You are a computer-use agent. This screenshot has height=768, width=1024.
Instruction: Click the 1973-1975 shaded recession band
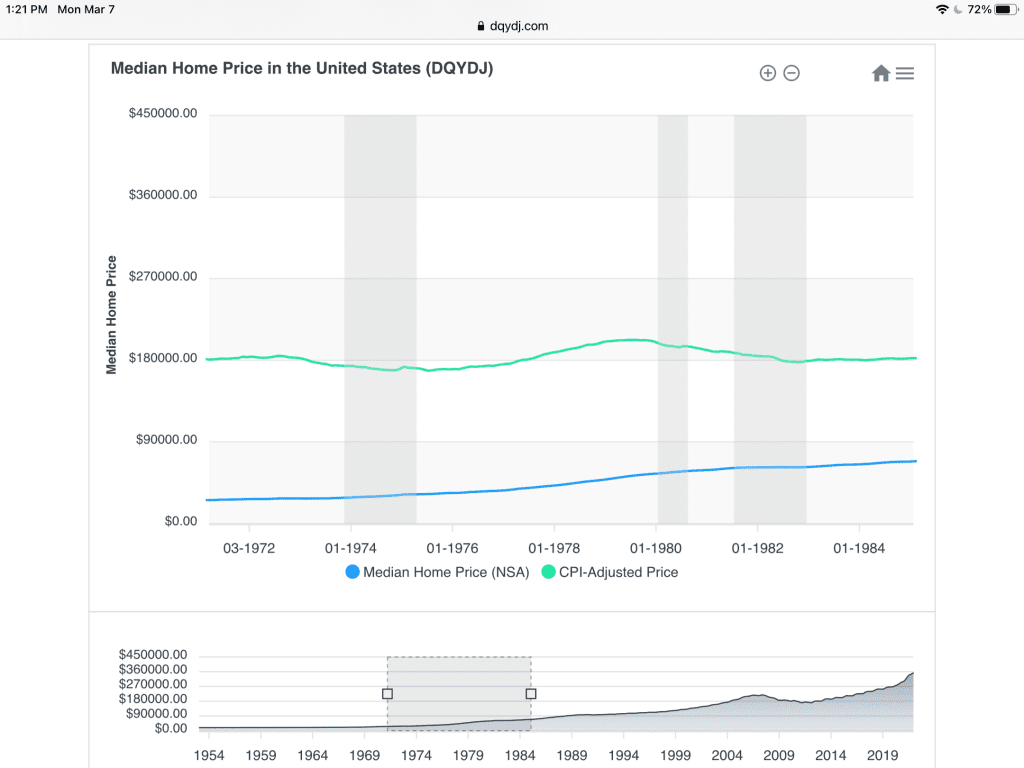coord(380,250)
